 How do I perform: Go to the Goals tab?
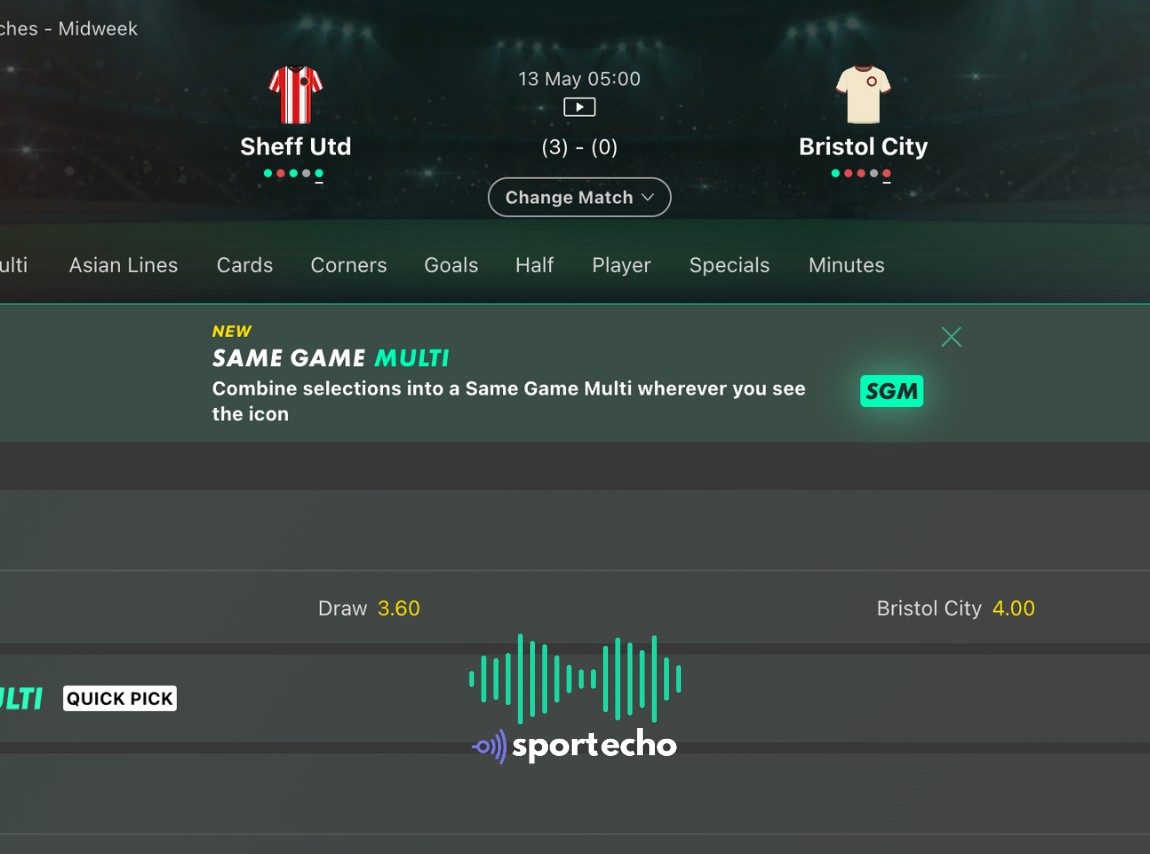451,265
